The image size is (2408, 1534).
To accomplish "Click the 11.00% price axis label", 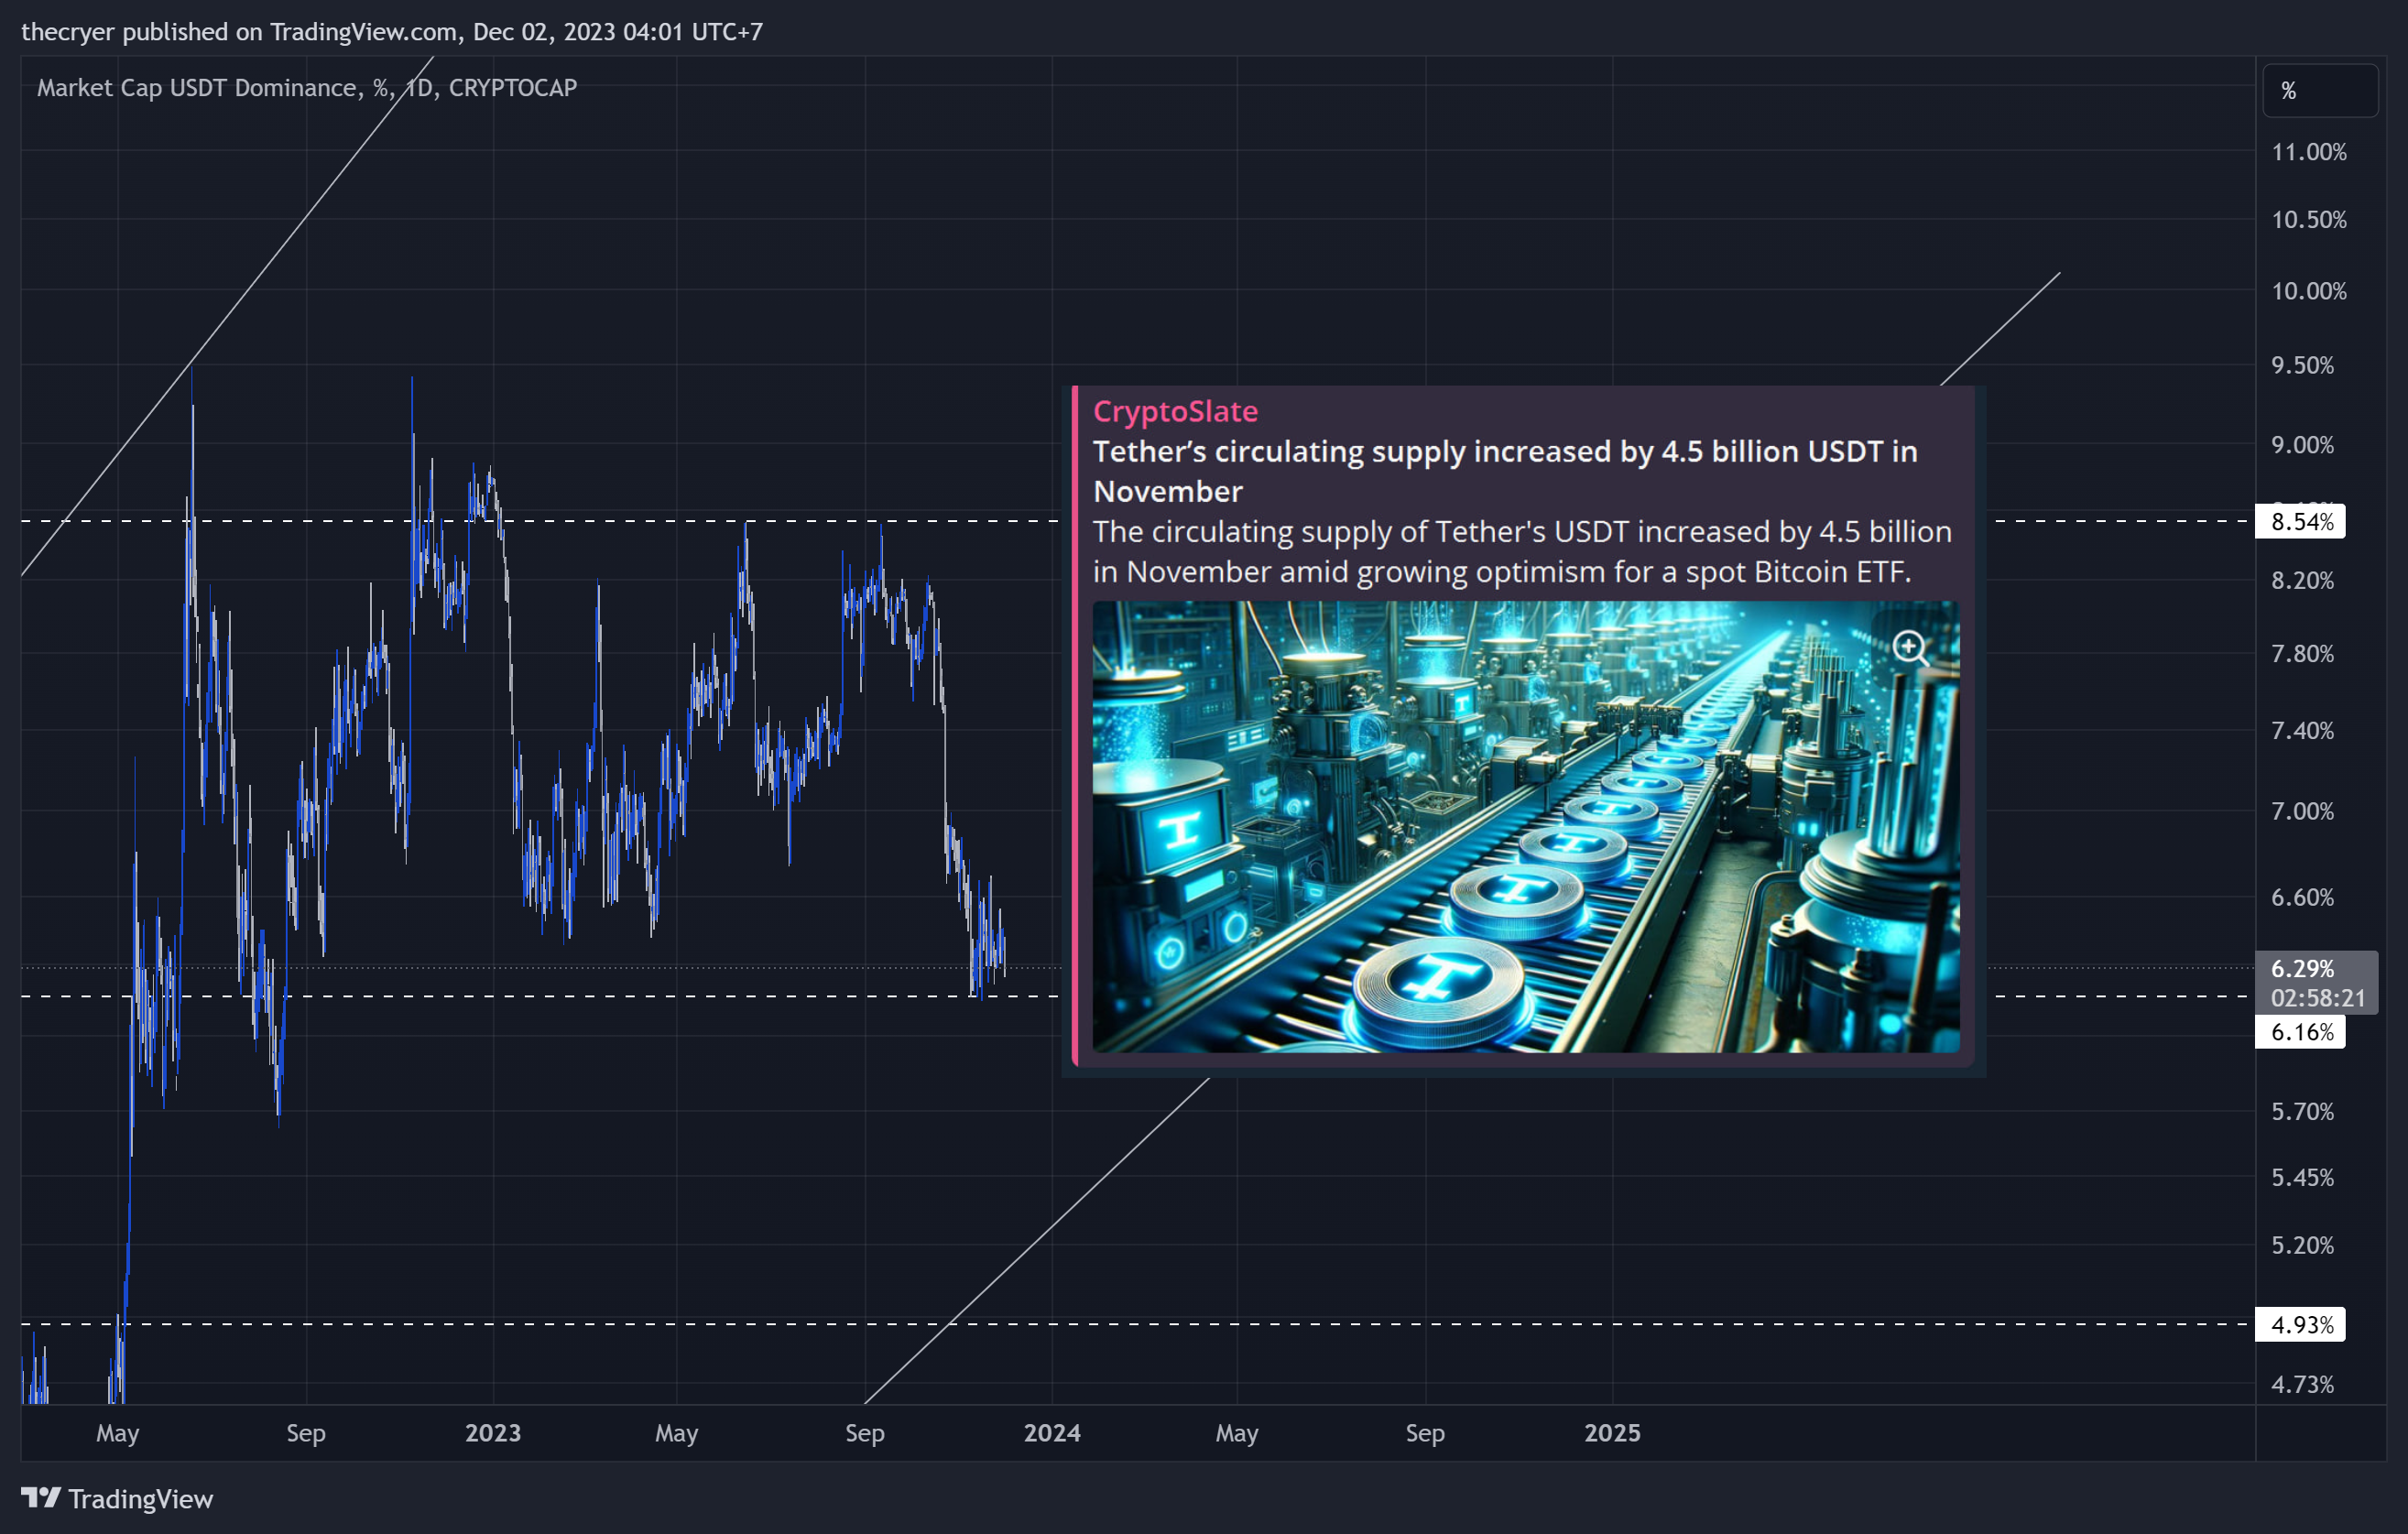I will [2309, 152].
